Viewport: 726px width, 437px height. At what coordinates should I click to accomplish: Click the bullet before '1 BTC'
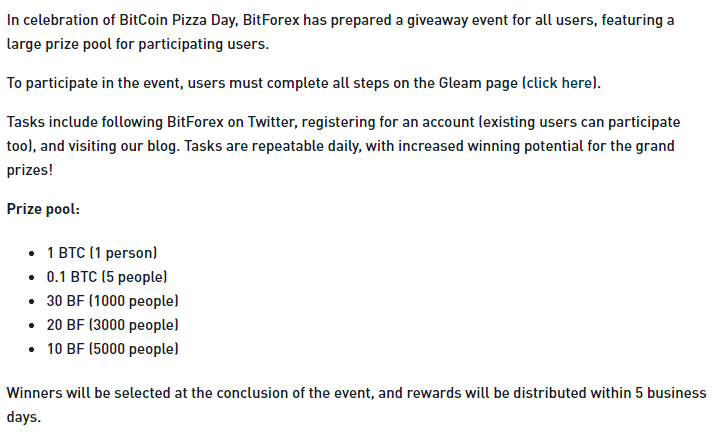pyautogui.click(x=31, y=253)
